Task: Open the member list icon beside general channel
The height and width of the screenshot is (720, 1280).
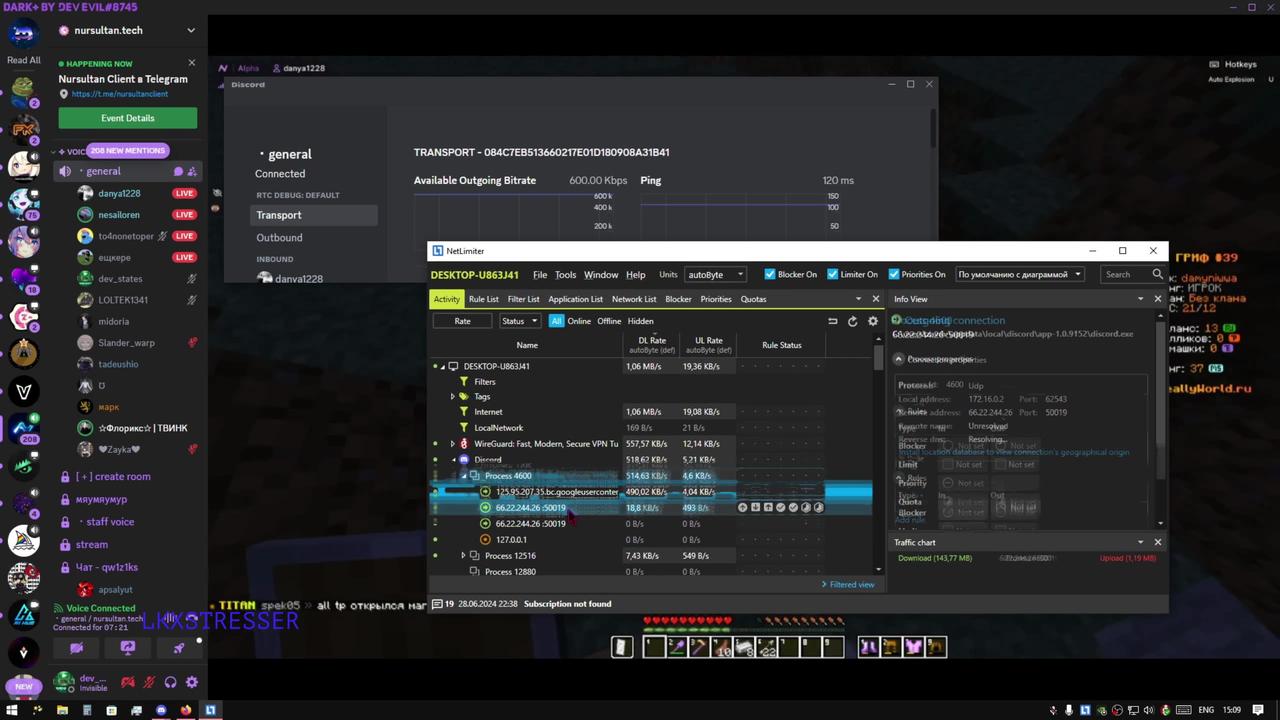Action: coord(190,171)
